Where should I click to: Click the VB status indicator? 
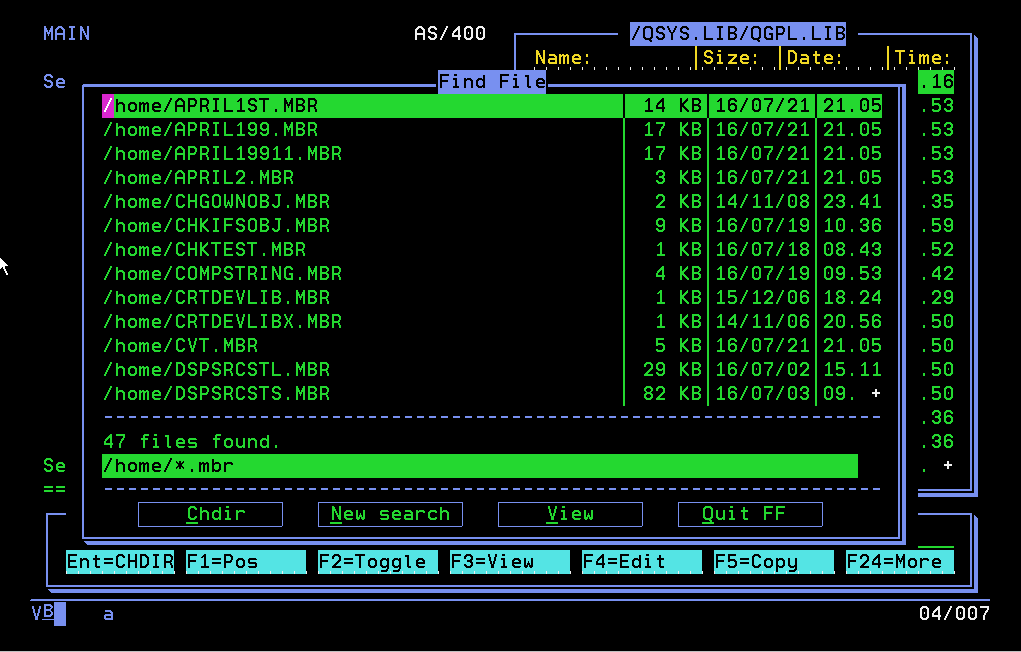point(43,614)
